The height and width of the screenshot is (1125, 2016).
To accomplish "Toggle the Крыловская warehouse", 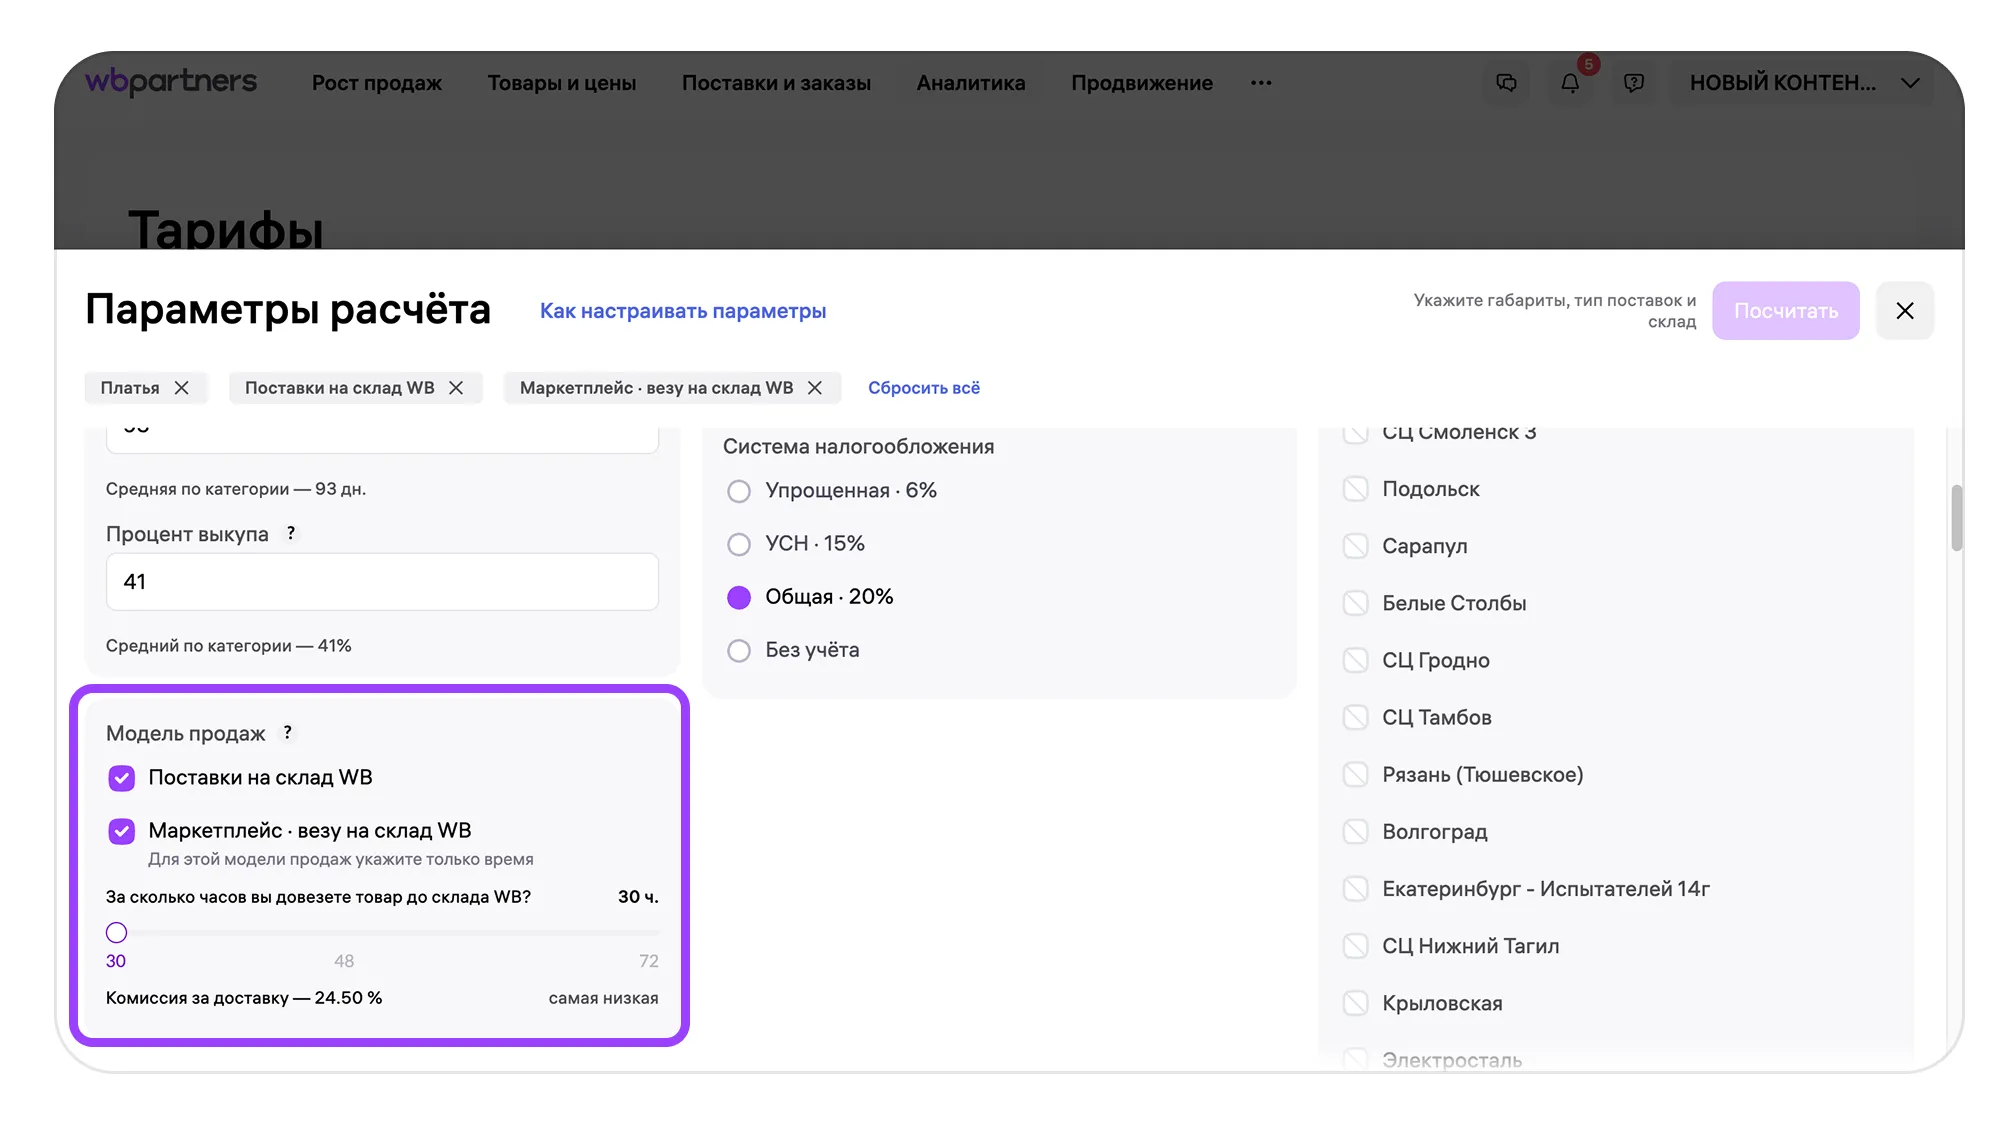I will (x=1356, y=1003).
